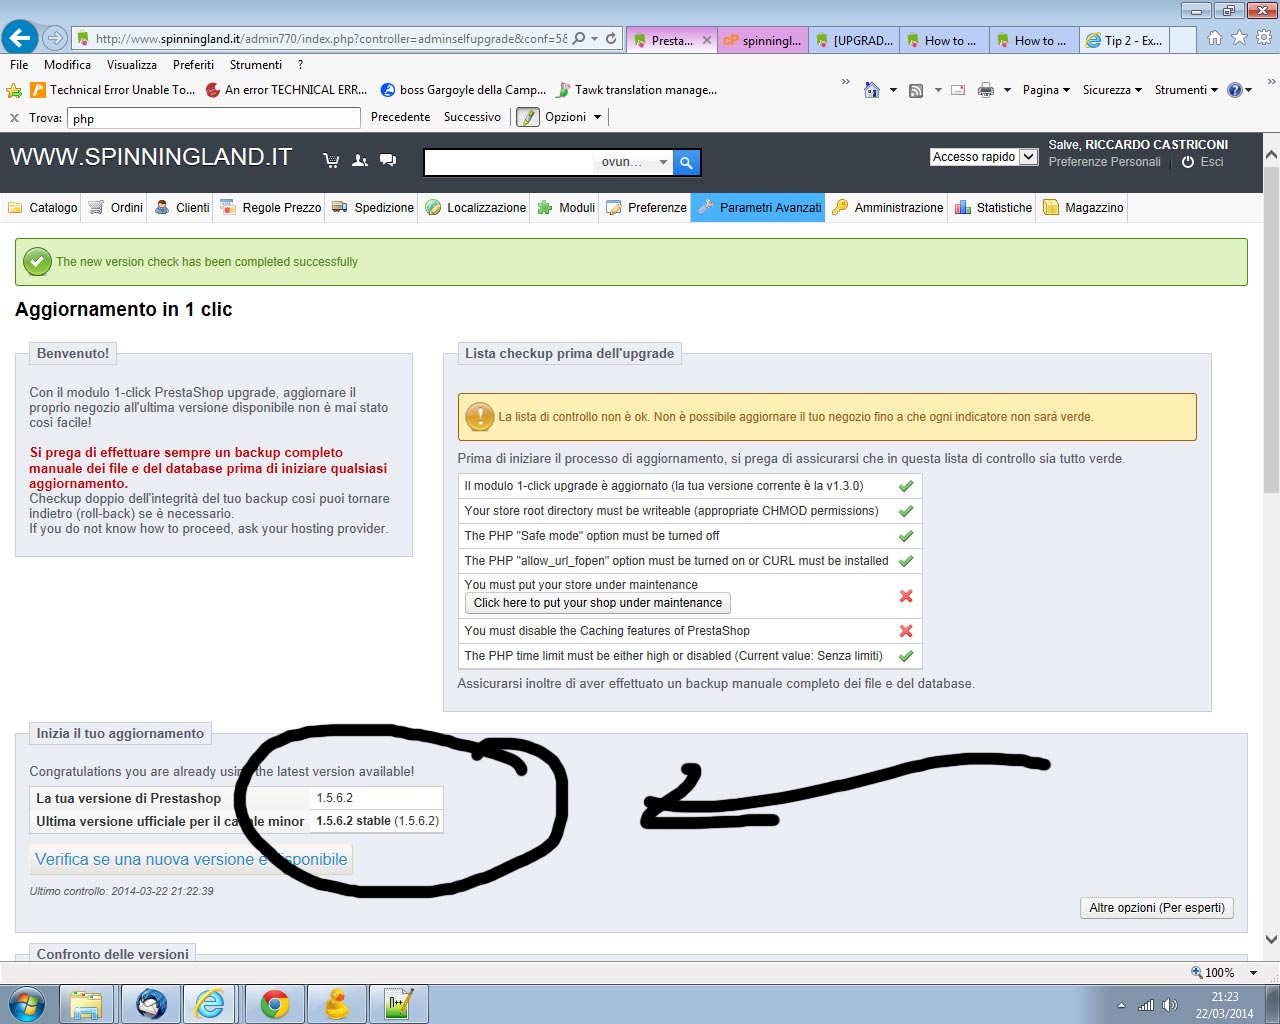Click the browser address bar URL

tap(331, 39)
